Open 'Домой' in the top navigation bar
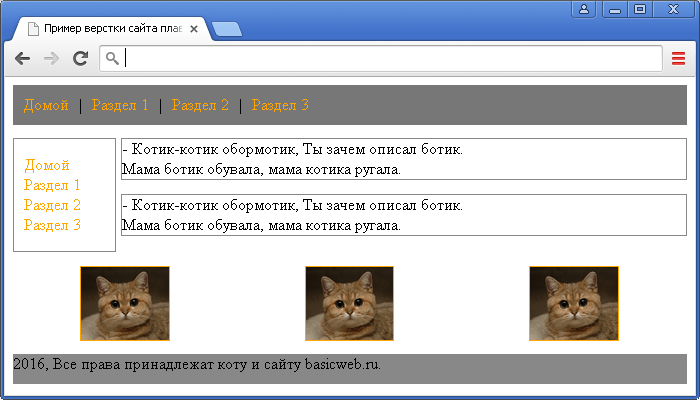 tap(45, 105)
